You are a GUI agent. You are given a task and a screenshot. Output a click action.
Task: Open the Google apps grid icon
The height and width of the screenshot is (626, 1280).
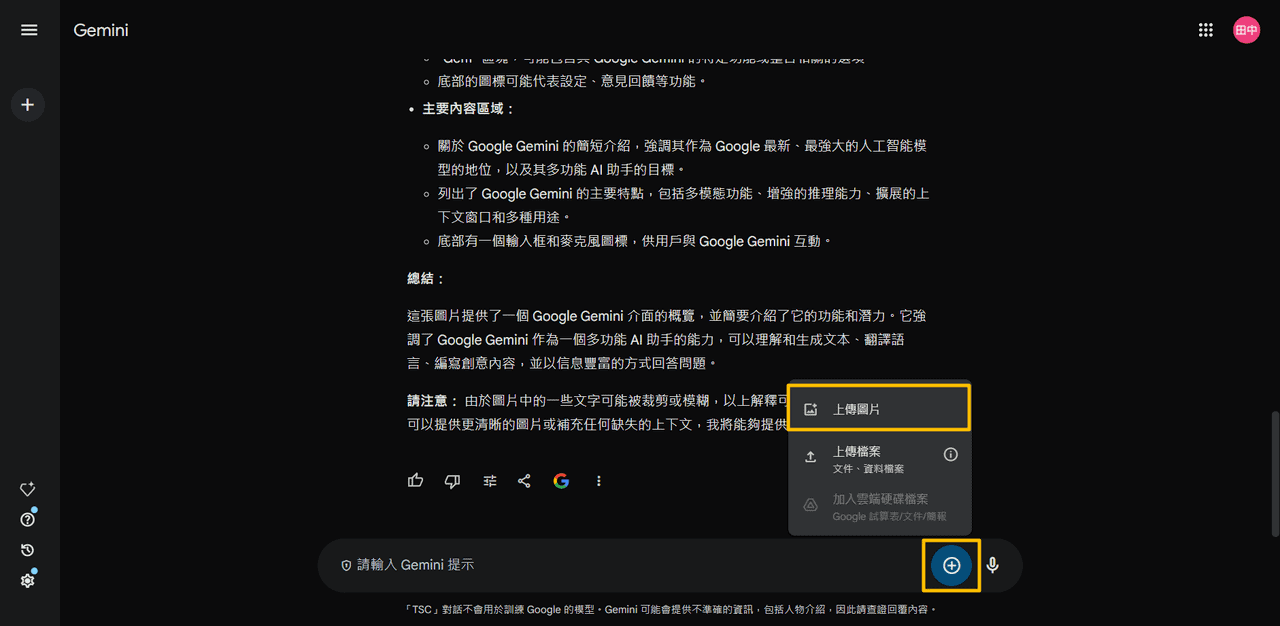[x=1206, y=29]
